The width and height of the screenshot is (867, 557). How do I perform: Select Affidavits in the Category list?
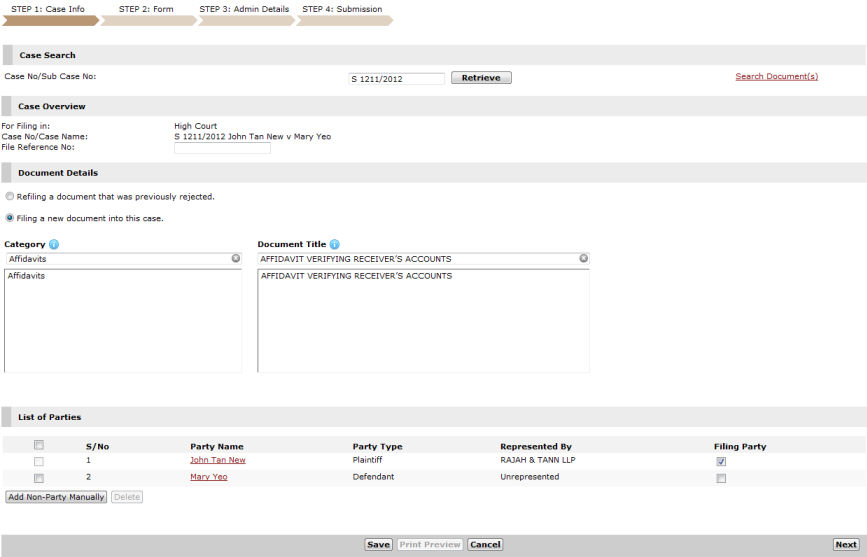click(x=26, y=276)
